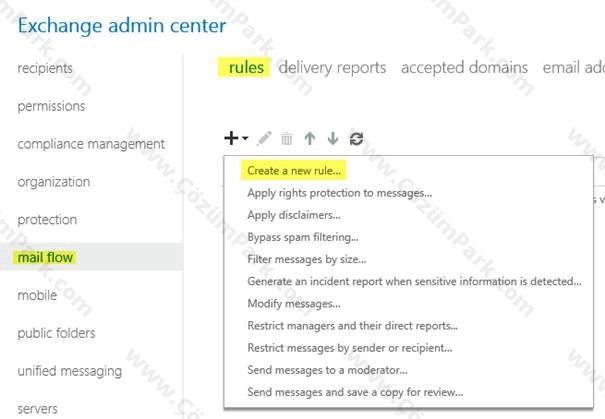Open unified messaging section
The image size is (605, 419).
click(69, 371)
